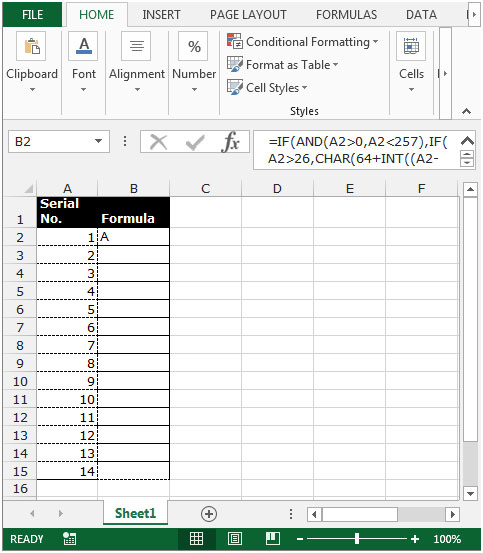Screen dimensions: 483x553
Task: Select the HOME ribbon tab
Action: pos(96,14)
